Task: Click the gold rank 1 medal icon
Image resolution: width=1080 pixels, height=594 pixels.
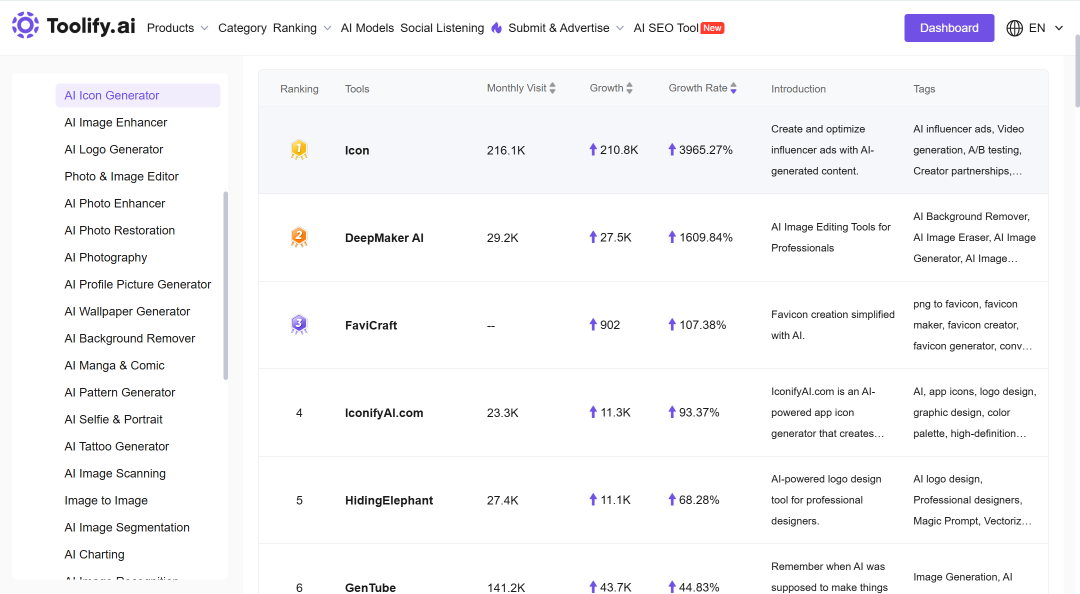Action: pos(299,150)
